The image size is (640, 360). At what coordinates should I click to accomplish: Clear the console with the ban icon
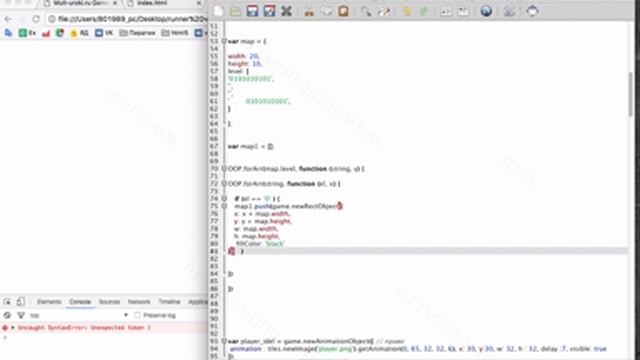coord(7,315)
